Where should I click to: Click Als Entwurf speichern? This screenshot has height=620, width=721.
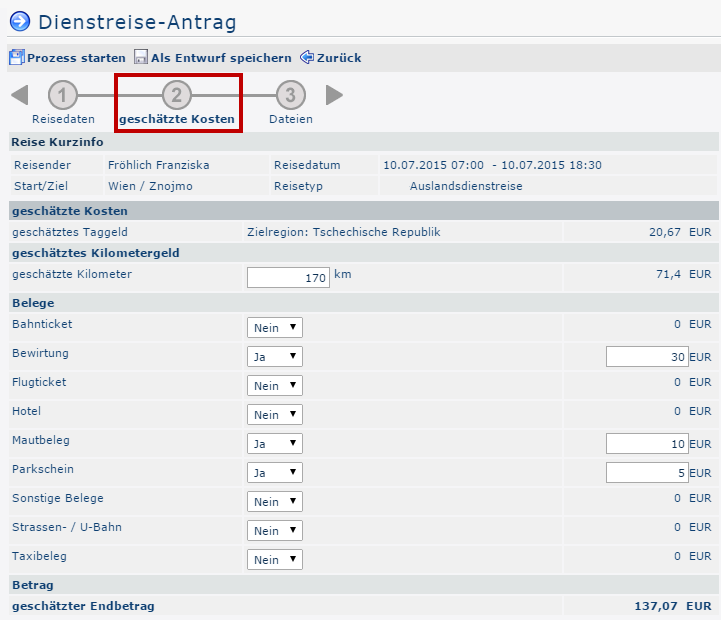click(220, 58)
